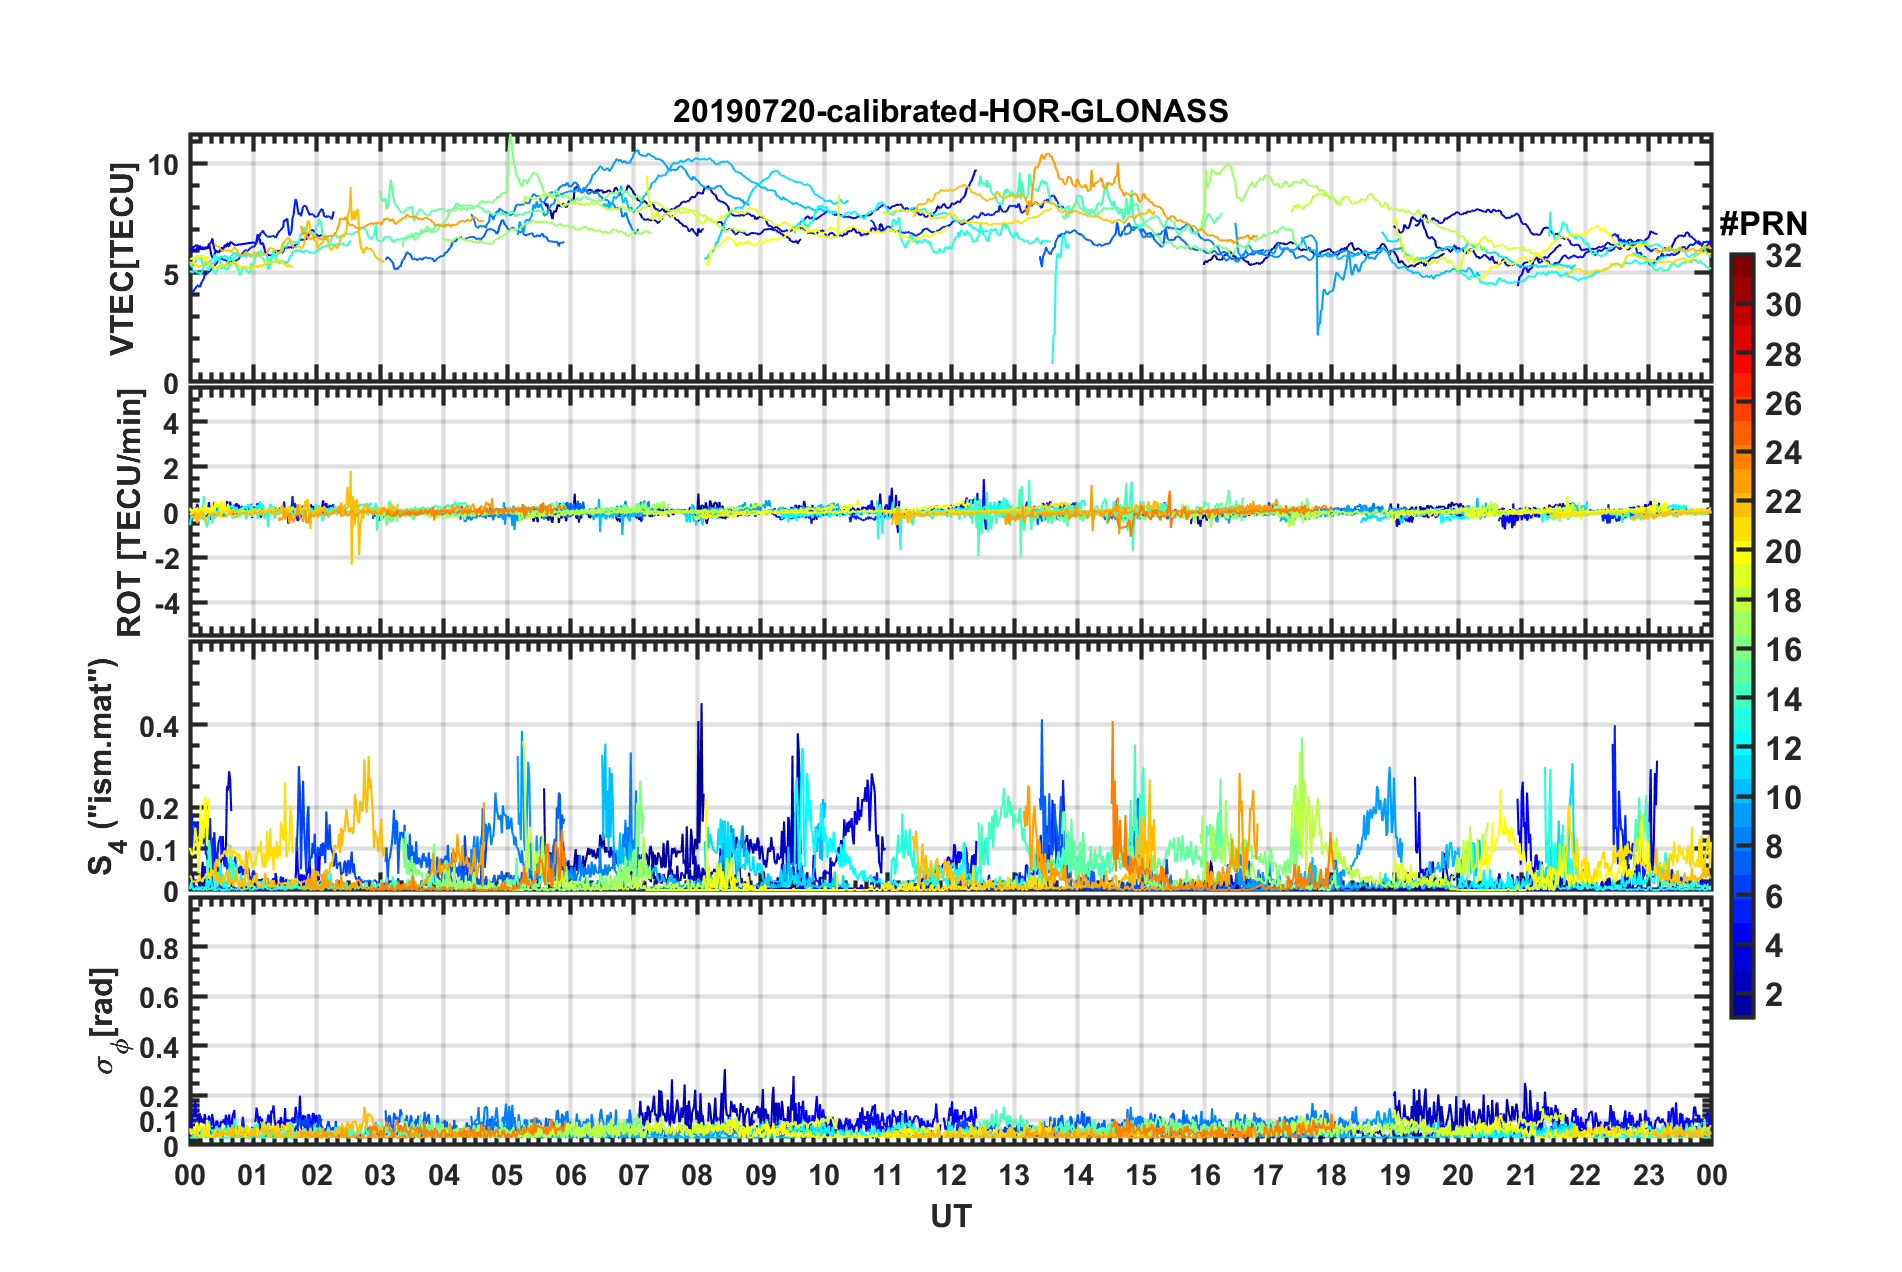Screen dimensions: 1902x1272
Task: Click the plot title 20190720-calibrated-HOR-GLONASS
Action: point(950,111)
